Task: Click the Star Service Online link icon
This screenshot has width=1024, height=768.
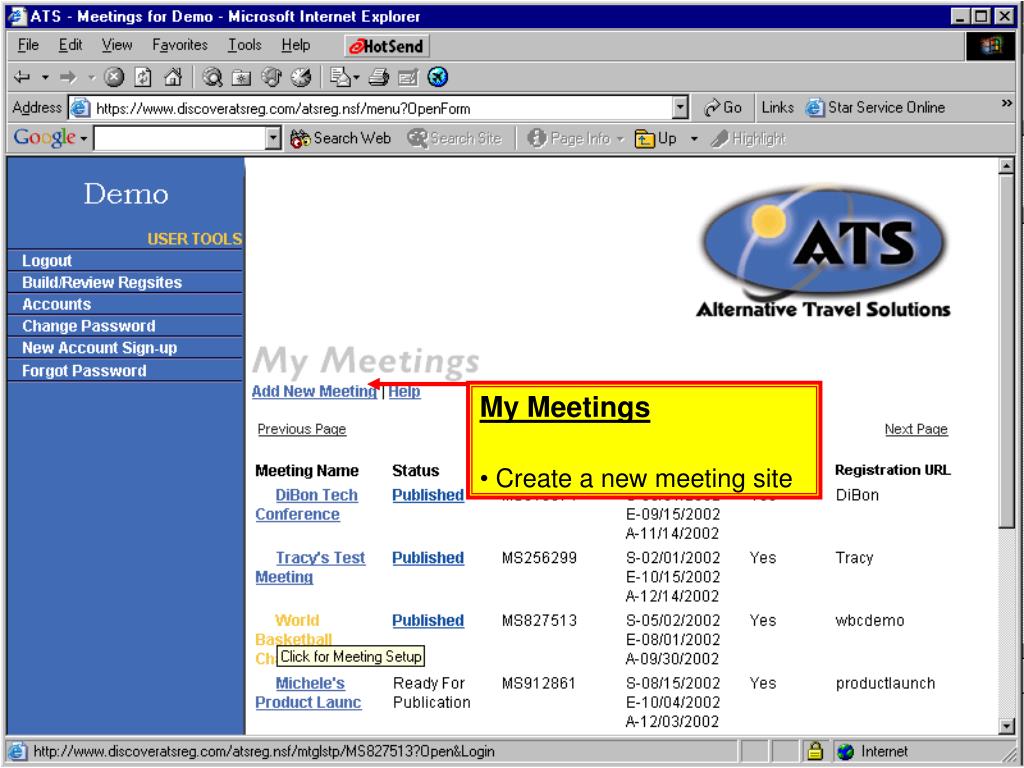Action: [x=815, y=107]
